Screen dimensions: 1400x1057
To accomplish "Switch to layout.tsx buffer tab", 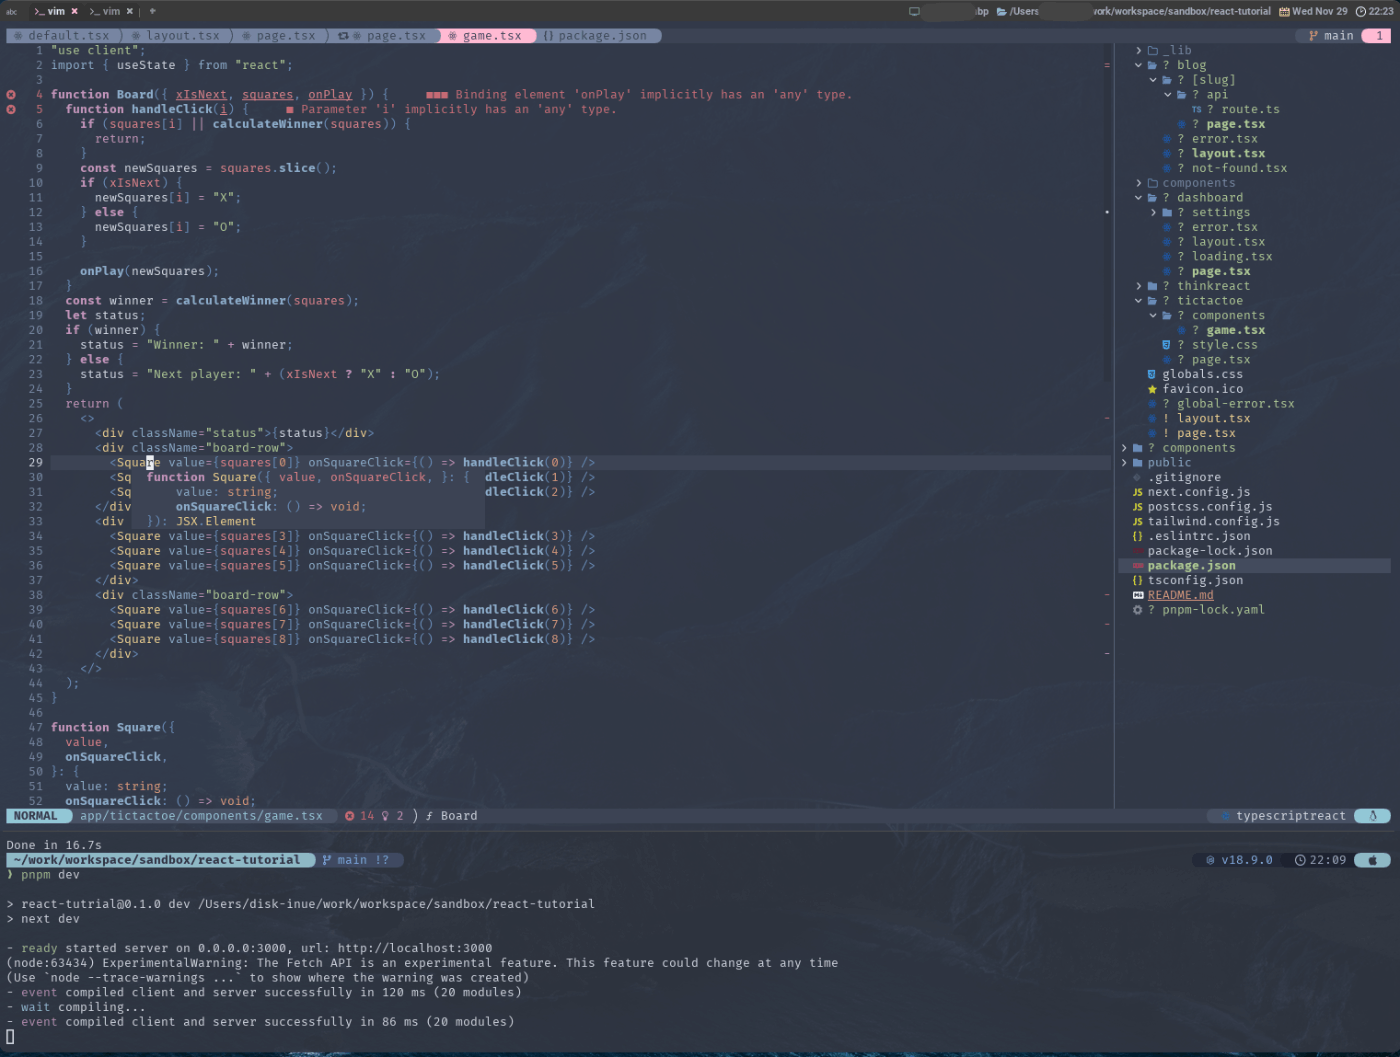I will click(x=176, y=35).
